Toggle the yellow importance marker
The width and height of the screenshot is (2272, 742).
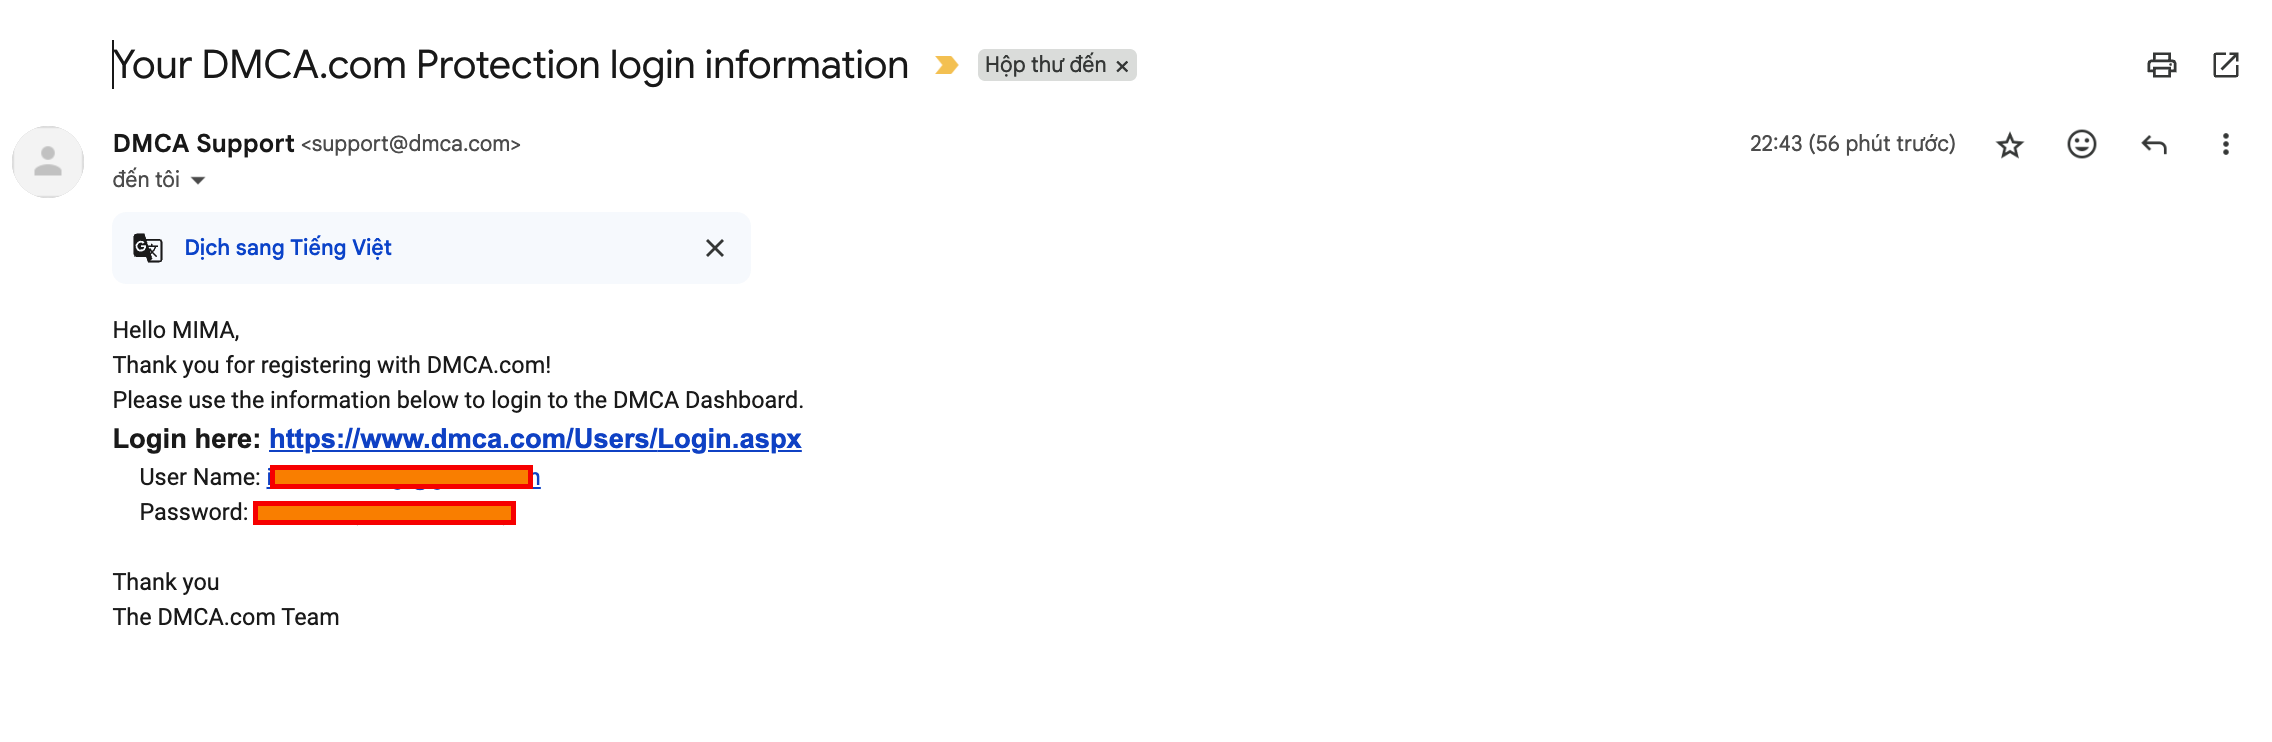[946, 65]
